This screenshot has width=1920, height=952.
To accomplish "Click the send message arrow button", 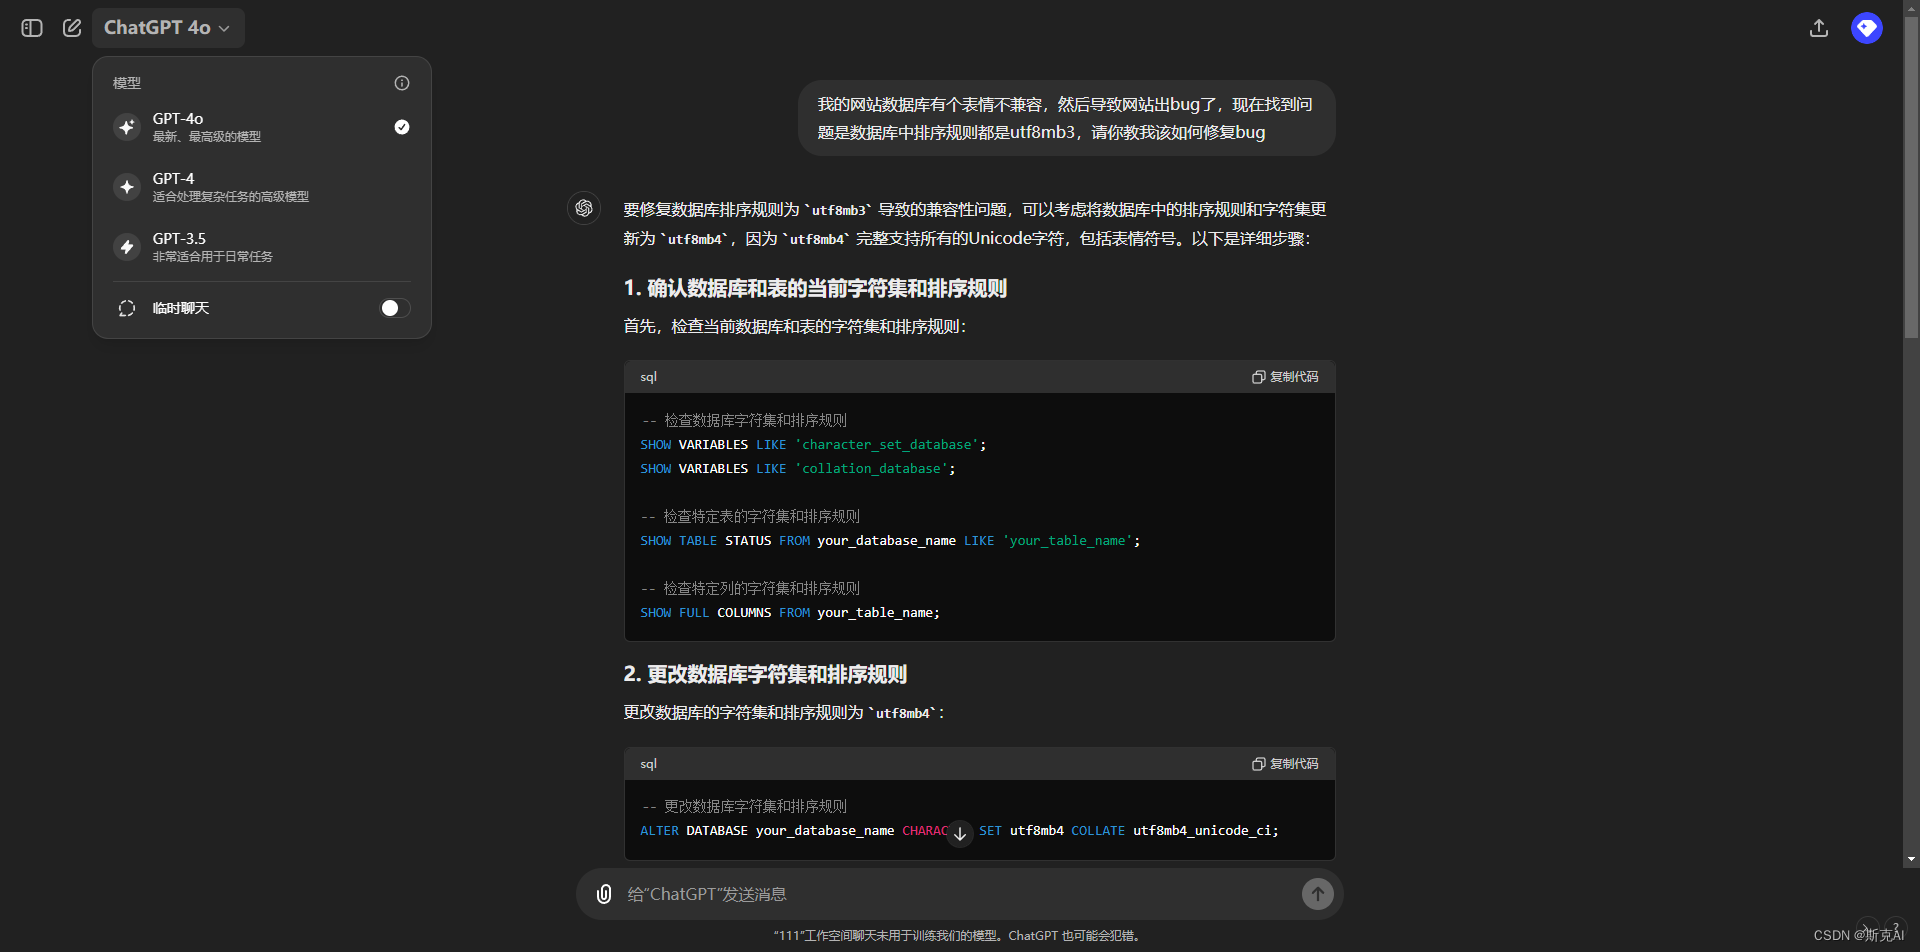I will coord(1318,894).
